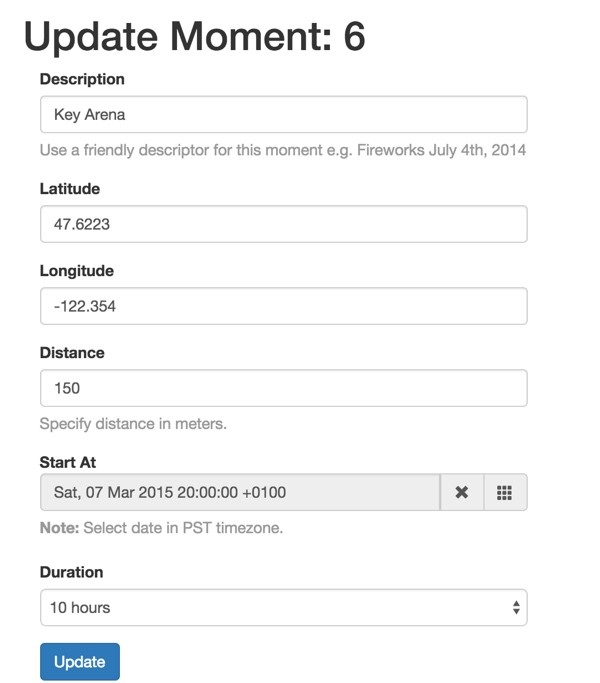The image size is (600, 683).
Task: Focus the Description field containing Key Arena
Action: tap(284, 115)
